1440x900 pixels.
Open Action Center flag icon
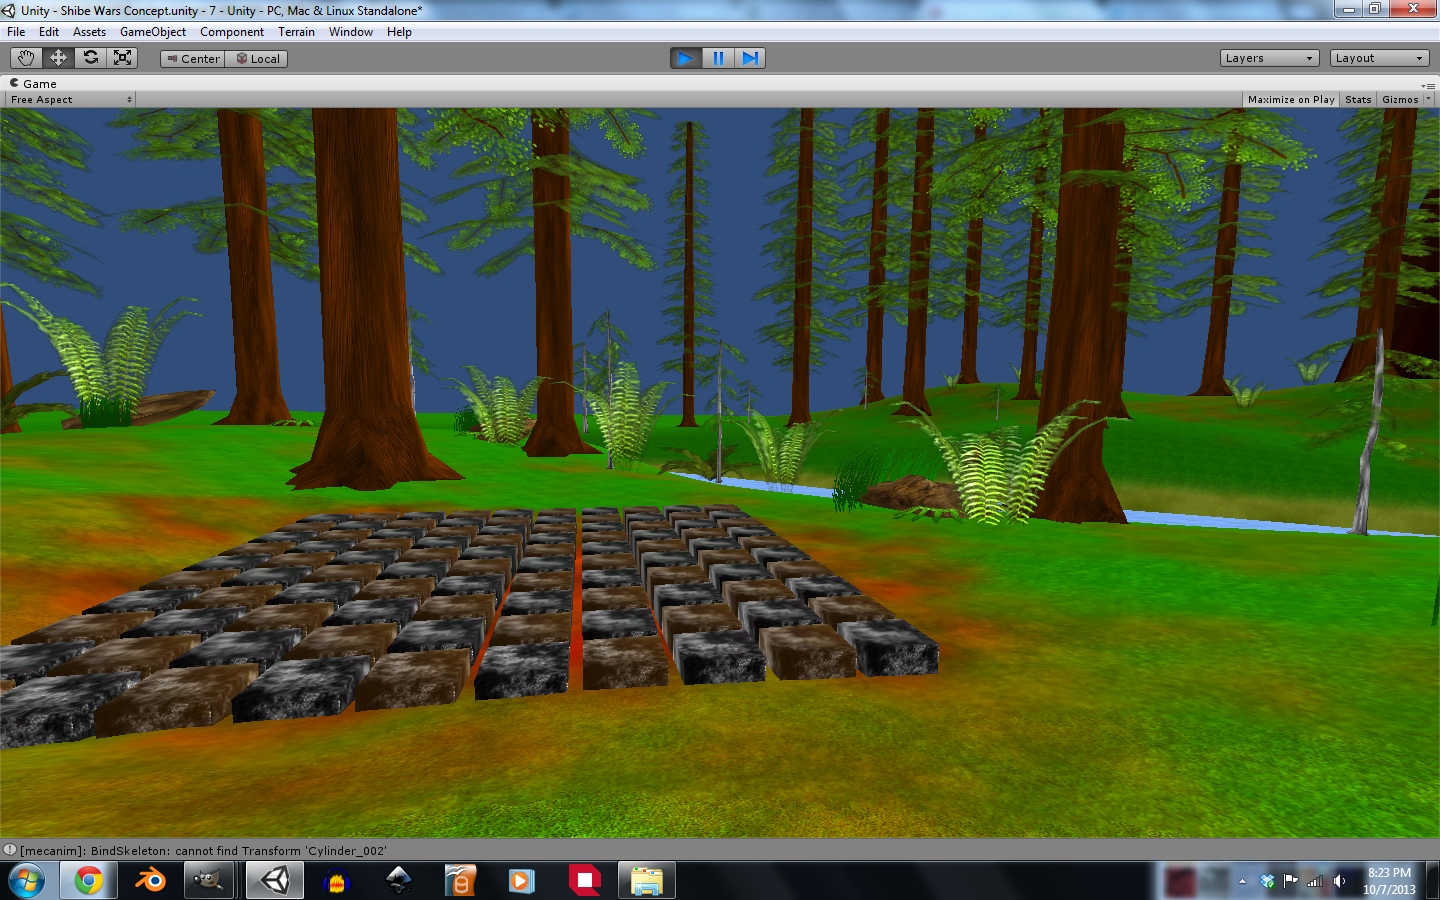1291,881
